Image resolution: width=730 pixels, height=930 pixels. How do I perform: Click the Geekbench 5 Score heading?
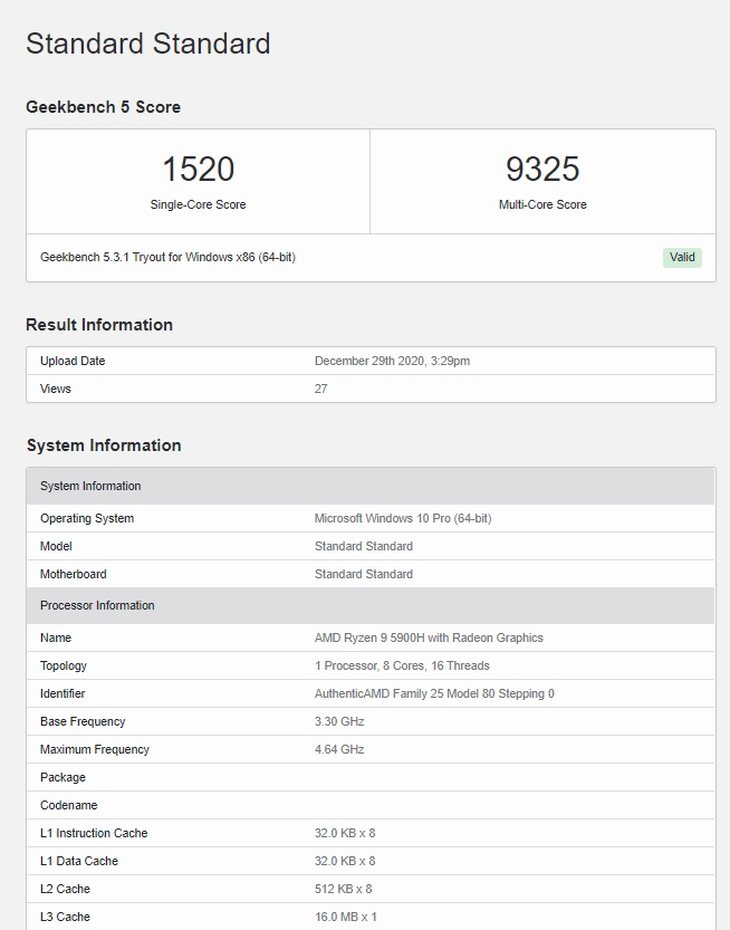coord(103,107)
